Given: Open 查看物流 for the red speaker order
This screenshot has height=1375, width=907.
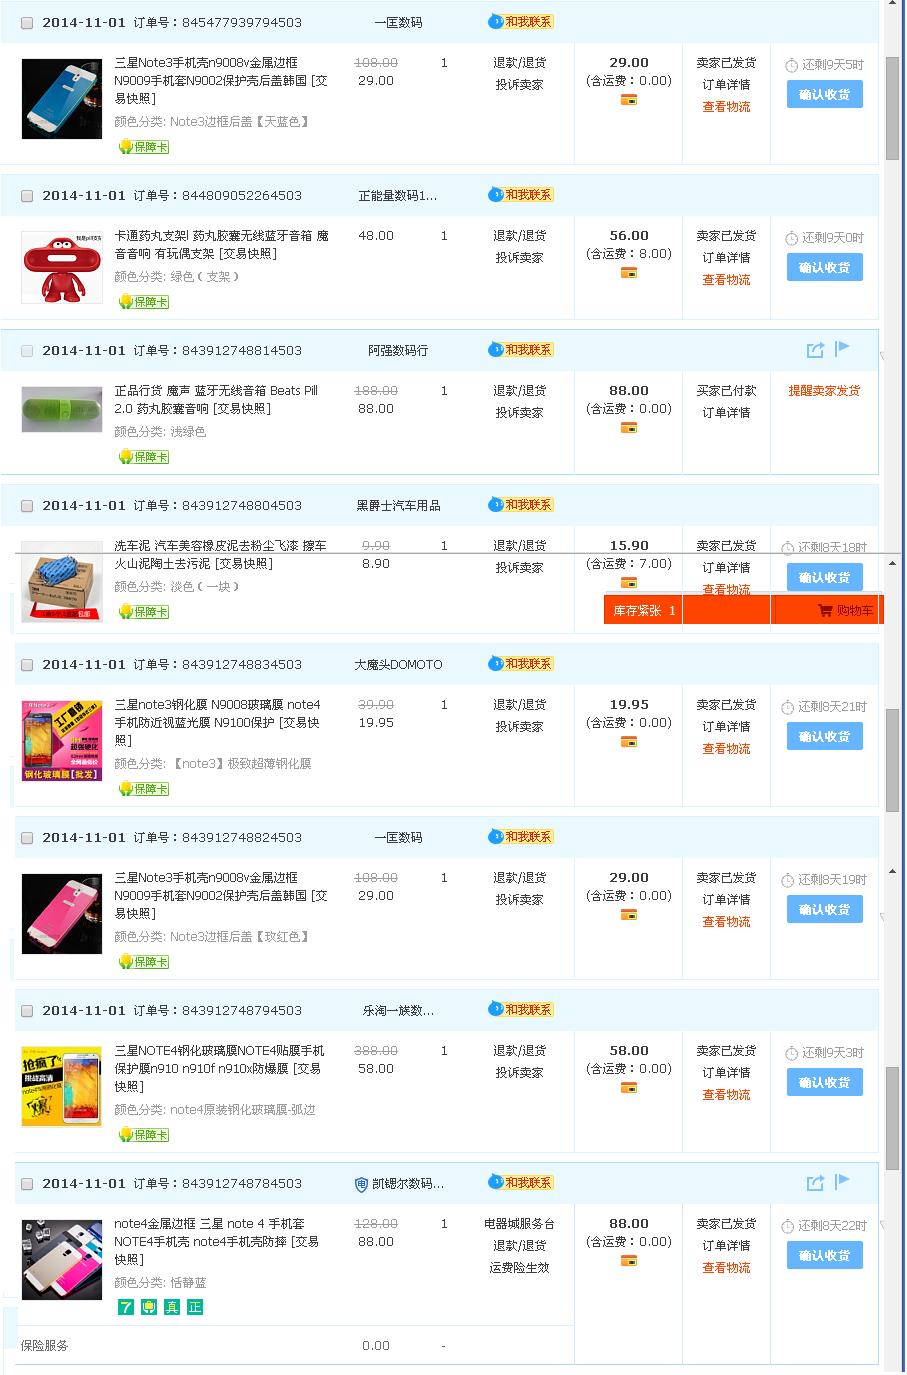Looking at the screenshot, I should coord(726,280).
